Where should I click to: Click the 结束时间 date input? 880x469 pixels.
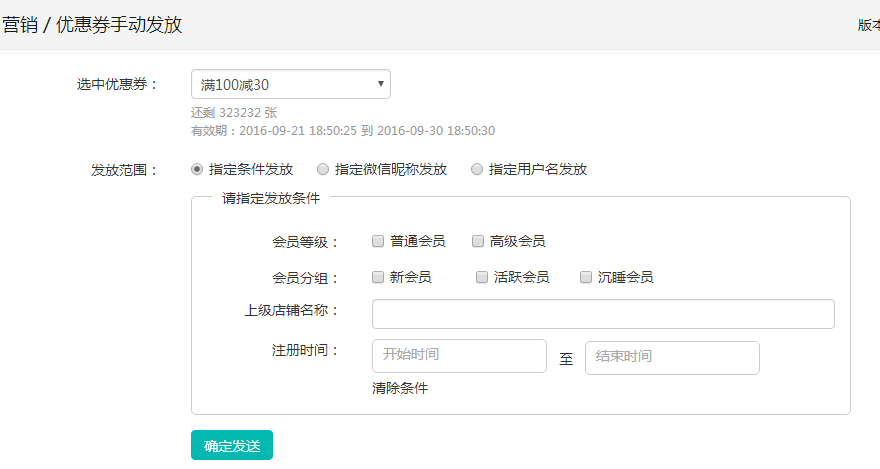tap(672, 357)
